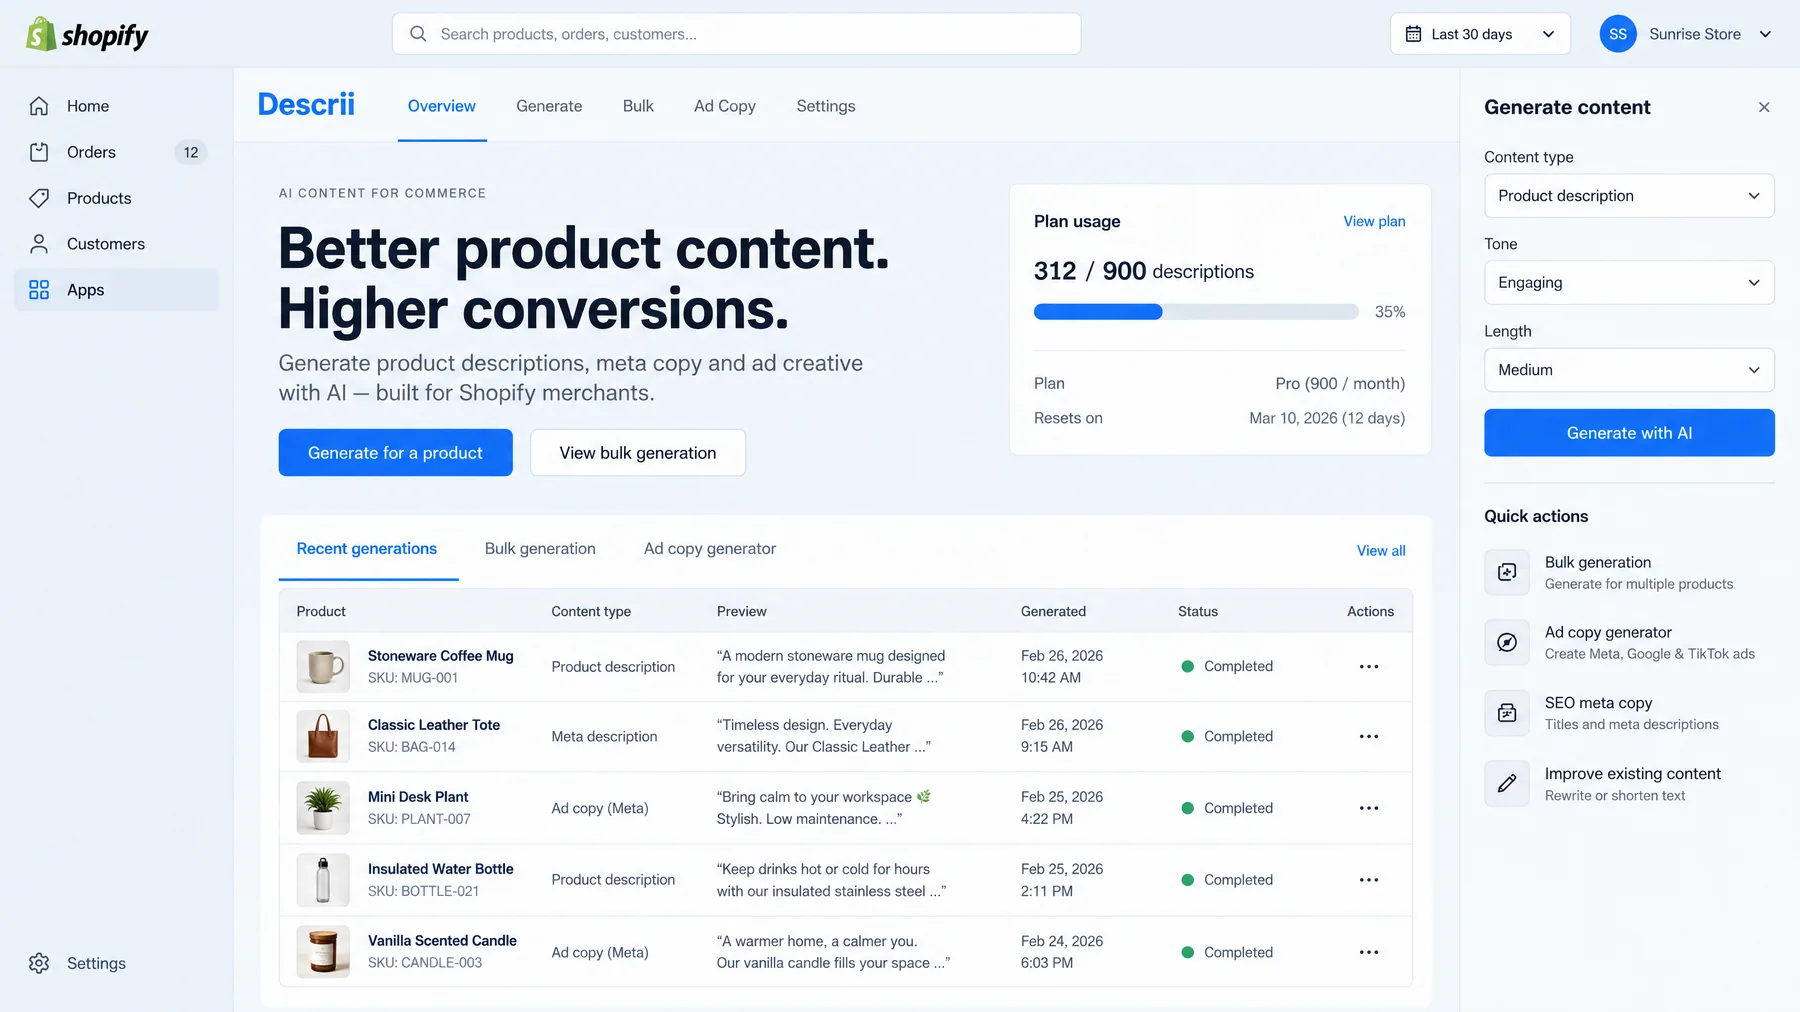Switch to the Generate tab
1800x1012 pixels.
pyautogui.click(x=549, y=106)
